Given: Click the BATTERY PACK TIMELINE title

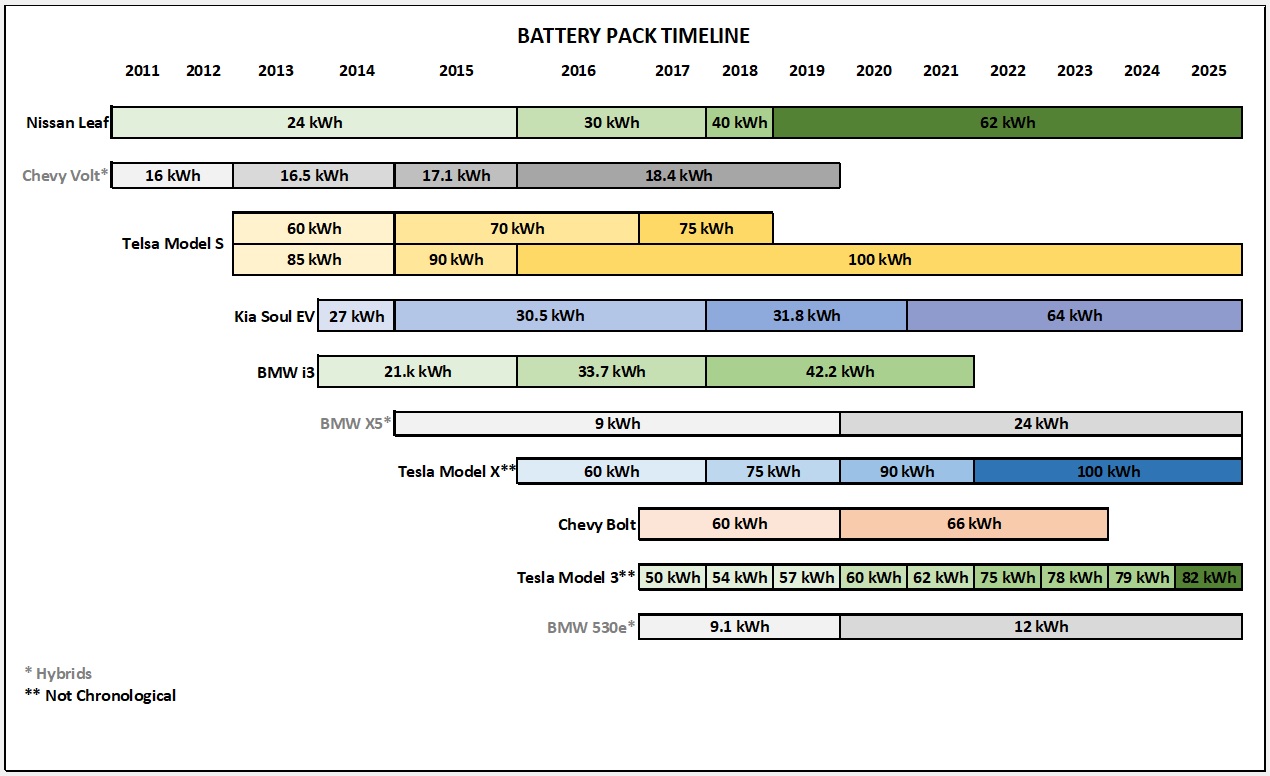Looking at the screenshot, I should pos(633,36).
